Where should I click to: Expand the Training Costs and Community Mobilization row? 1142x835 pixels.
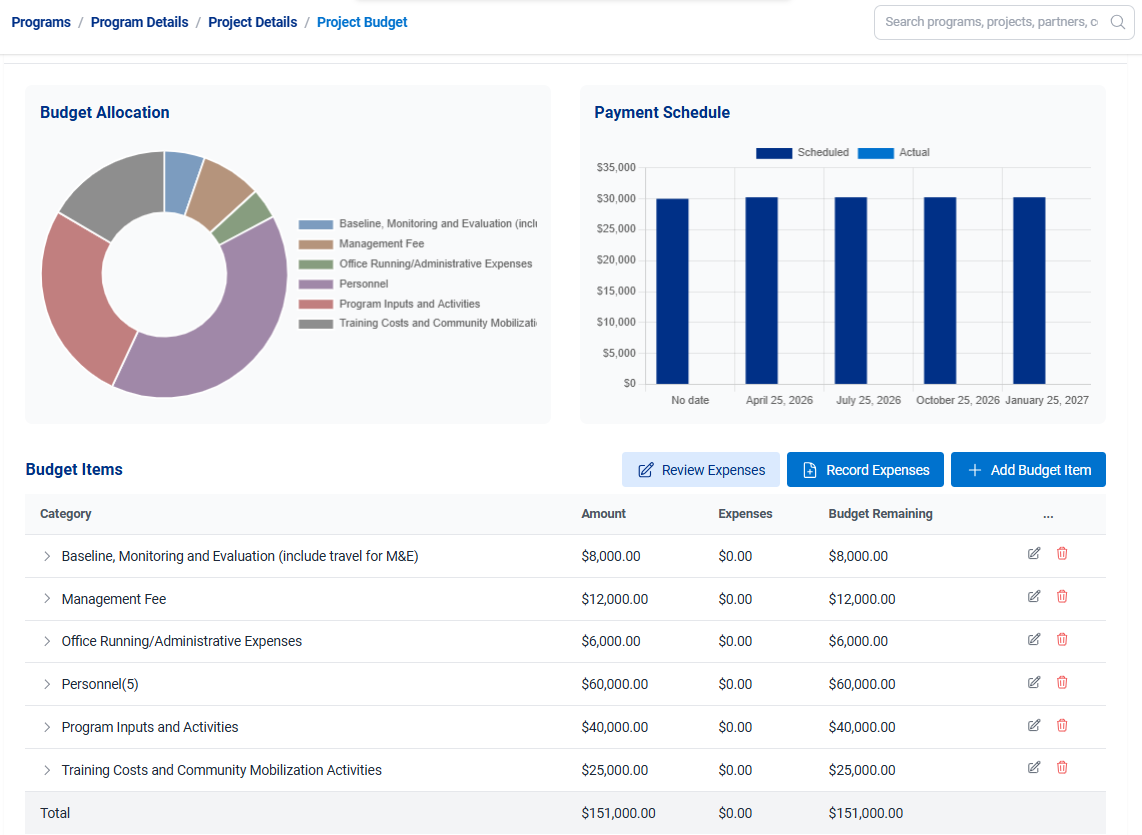point(47,770)
